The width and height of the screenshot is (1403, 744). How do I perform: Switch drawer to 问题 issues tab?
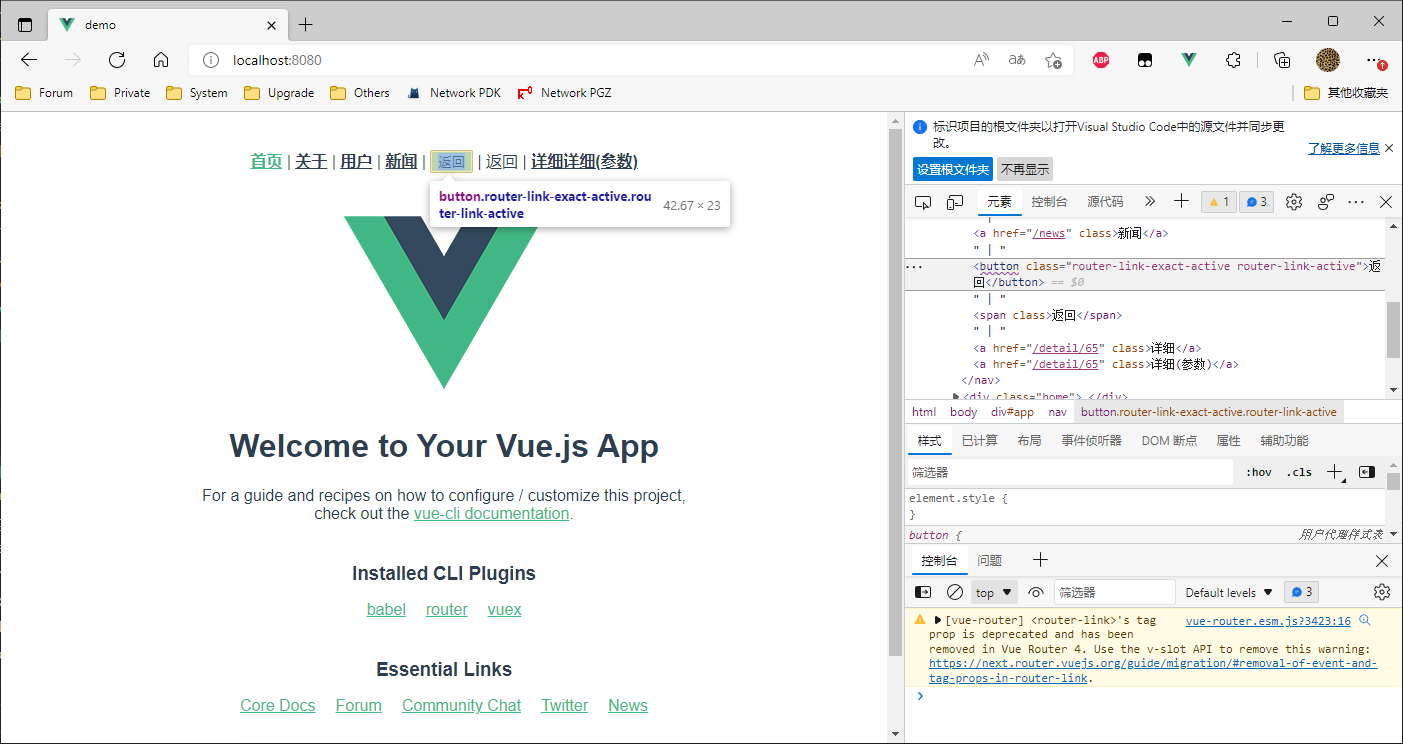pyautogui.click(x=989, y=561)
